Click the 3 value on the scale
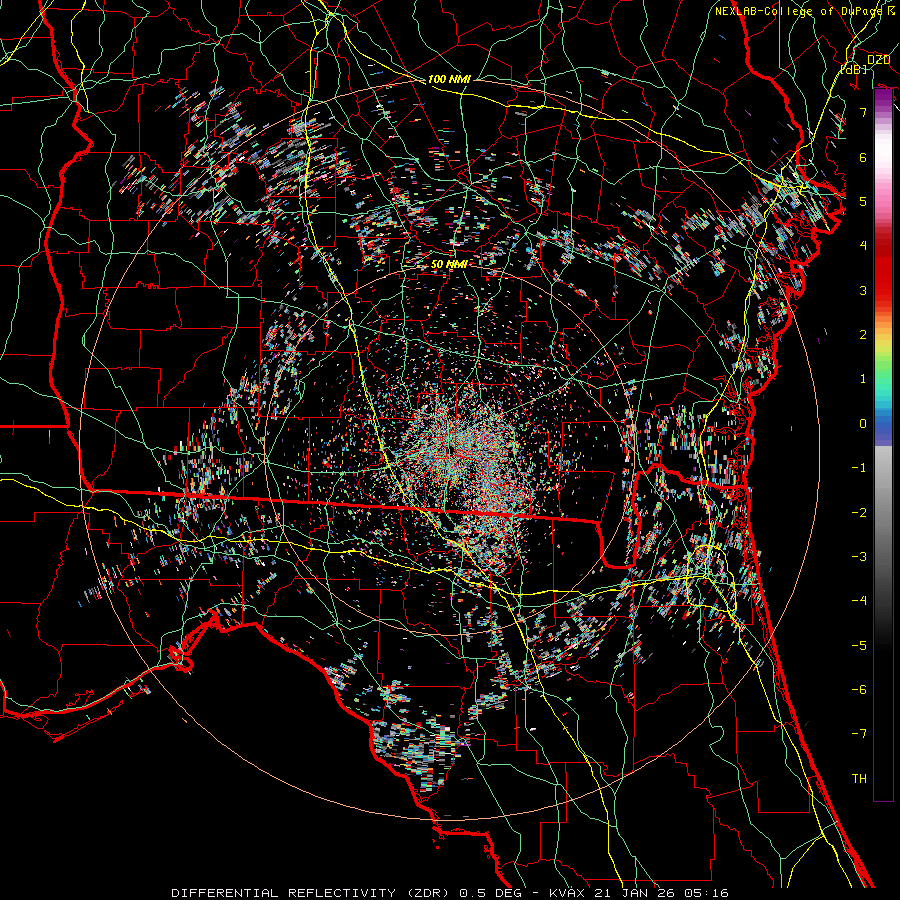900x900 pixels. (x=863, y=290)
